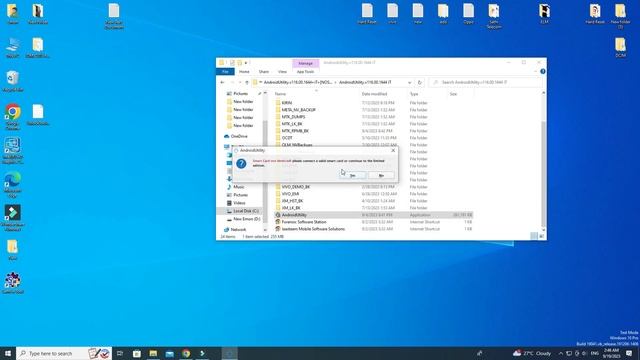Open File Explorer from the taskbar

tap(153, 353)
